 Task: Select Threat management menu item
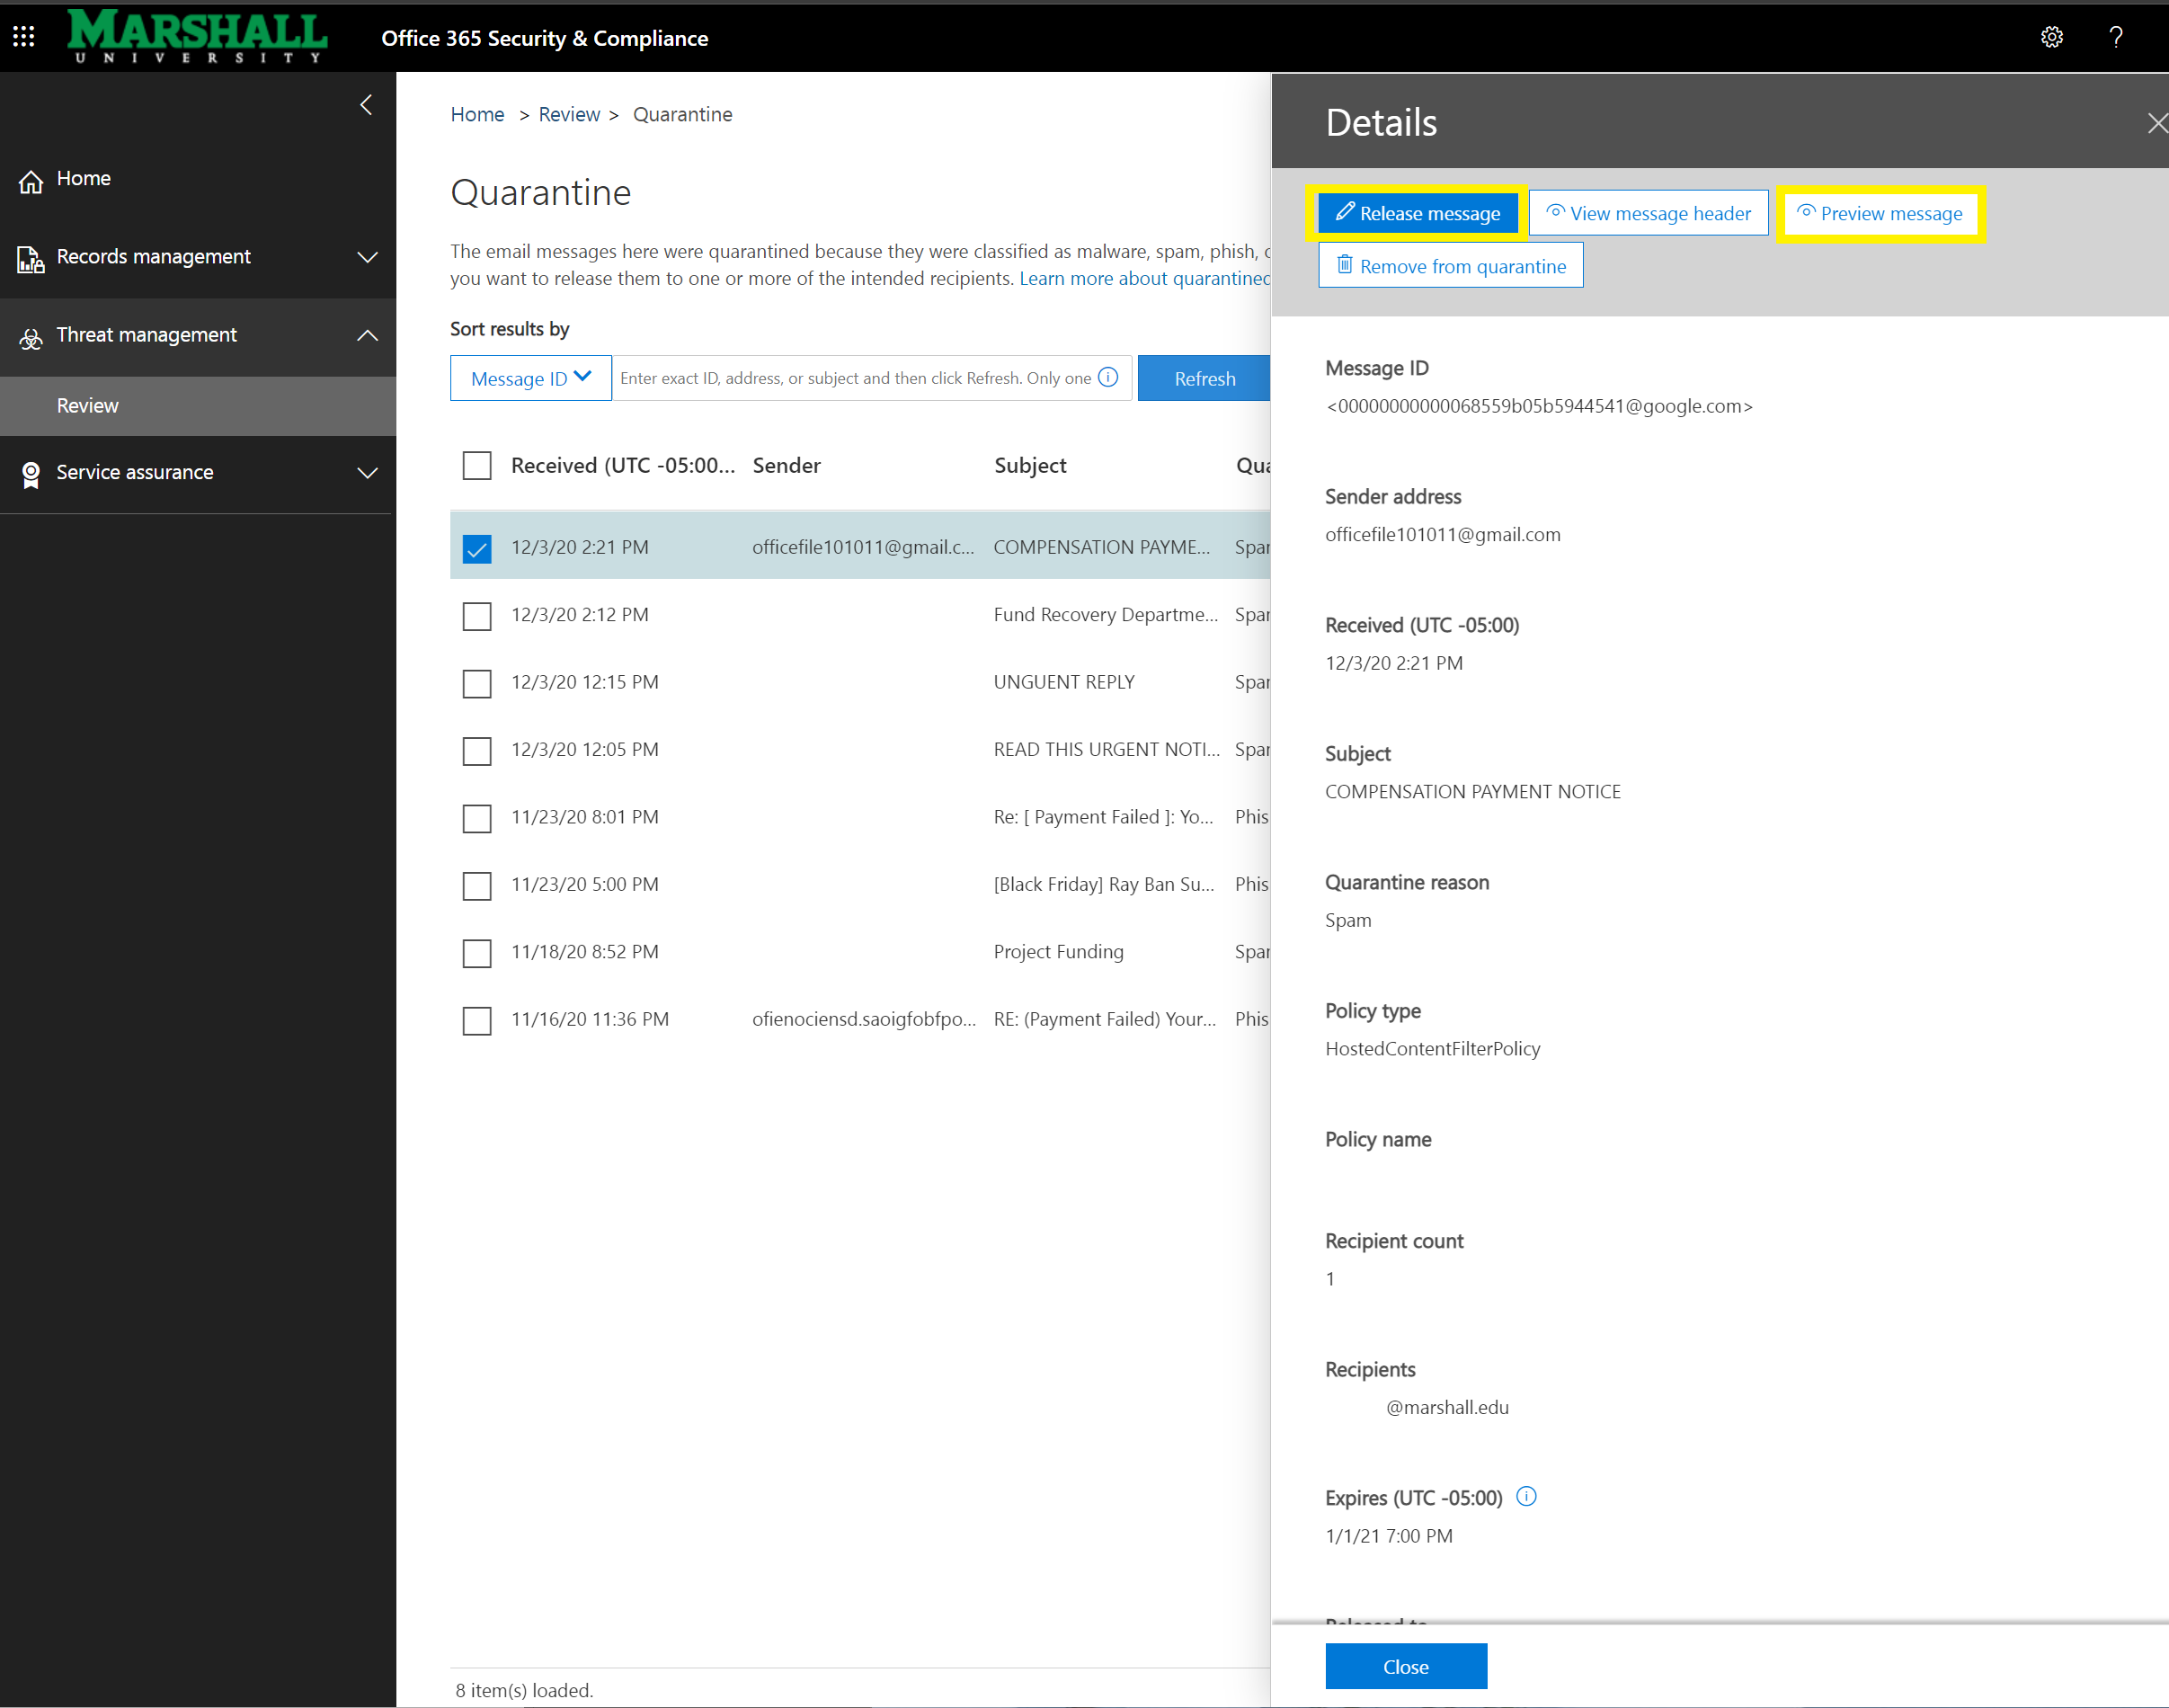[x=198, y=336]
